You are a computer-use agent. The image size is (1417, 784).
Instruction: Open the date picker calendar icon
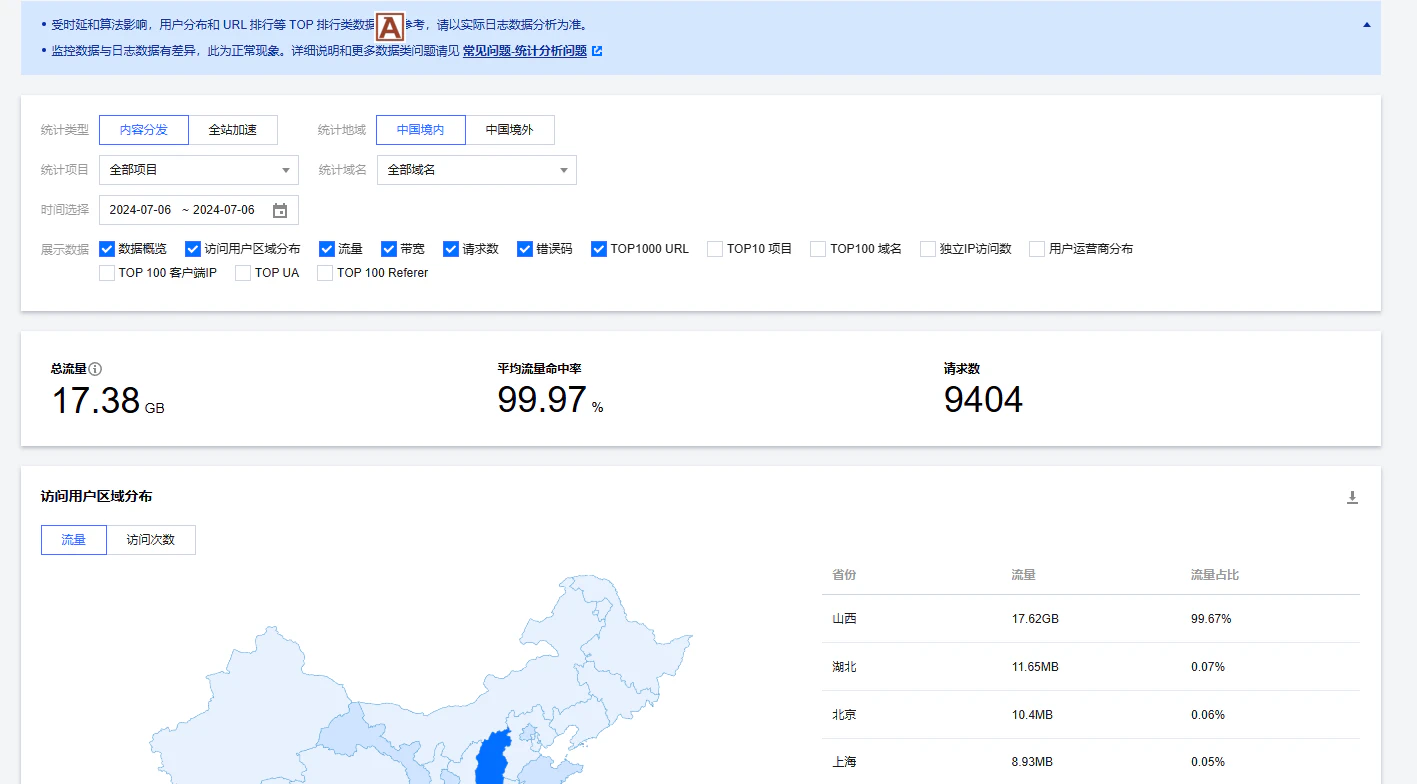[280, 209]
